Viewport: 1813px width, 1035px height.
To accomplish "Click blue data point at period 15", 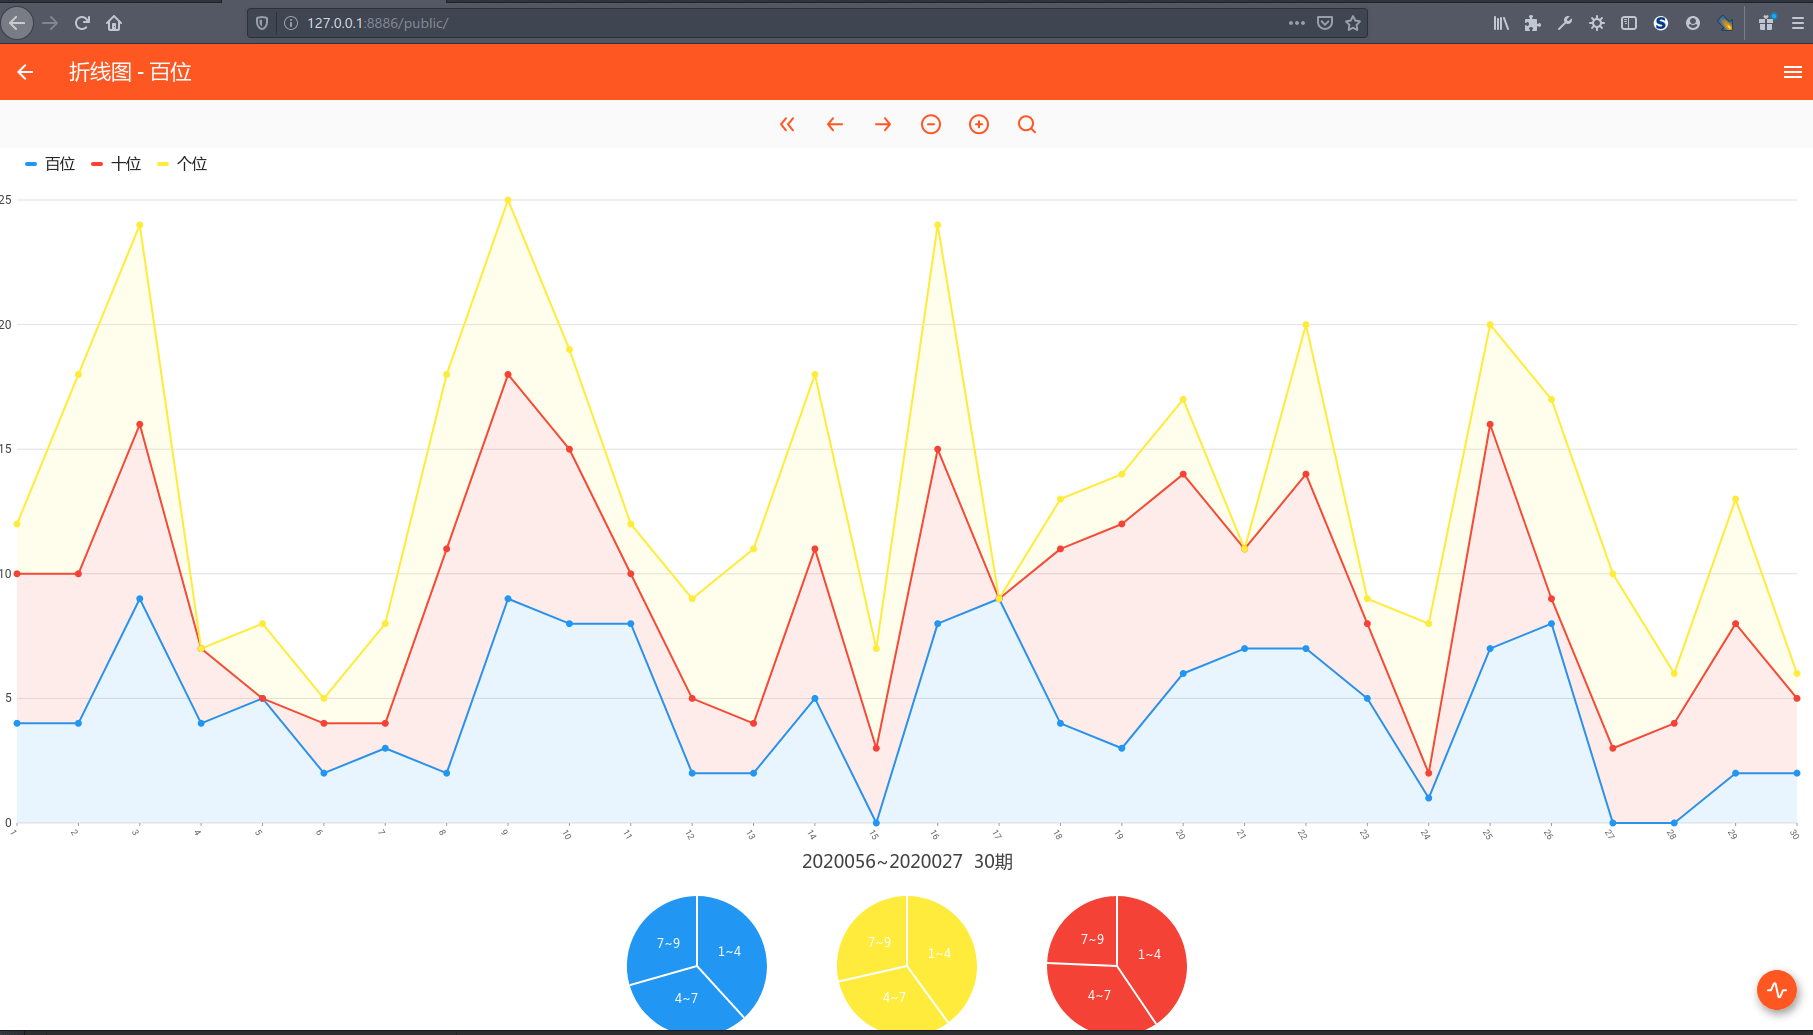I will point(876,823).
